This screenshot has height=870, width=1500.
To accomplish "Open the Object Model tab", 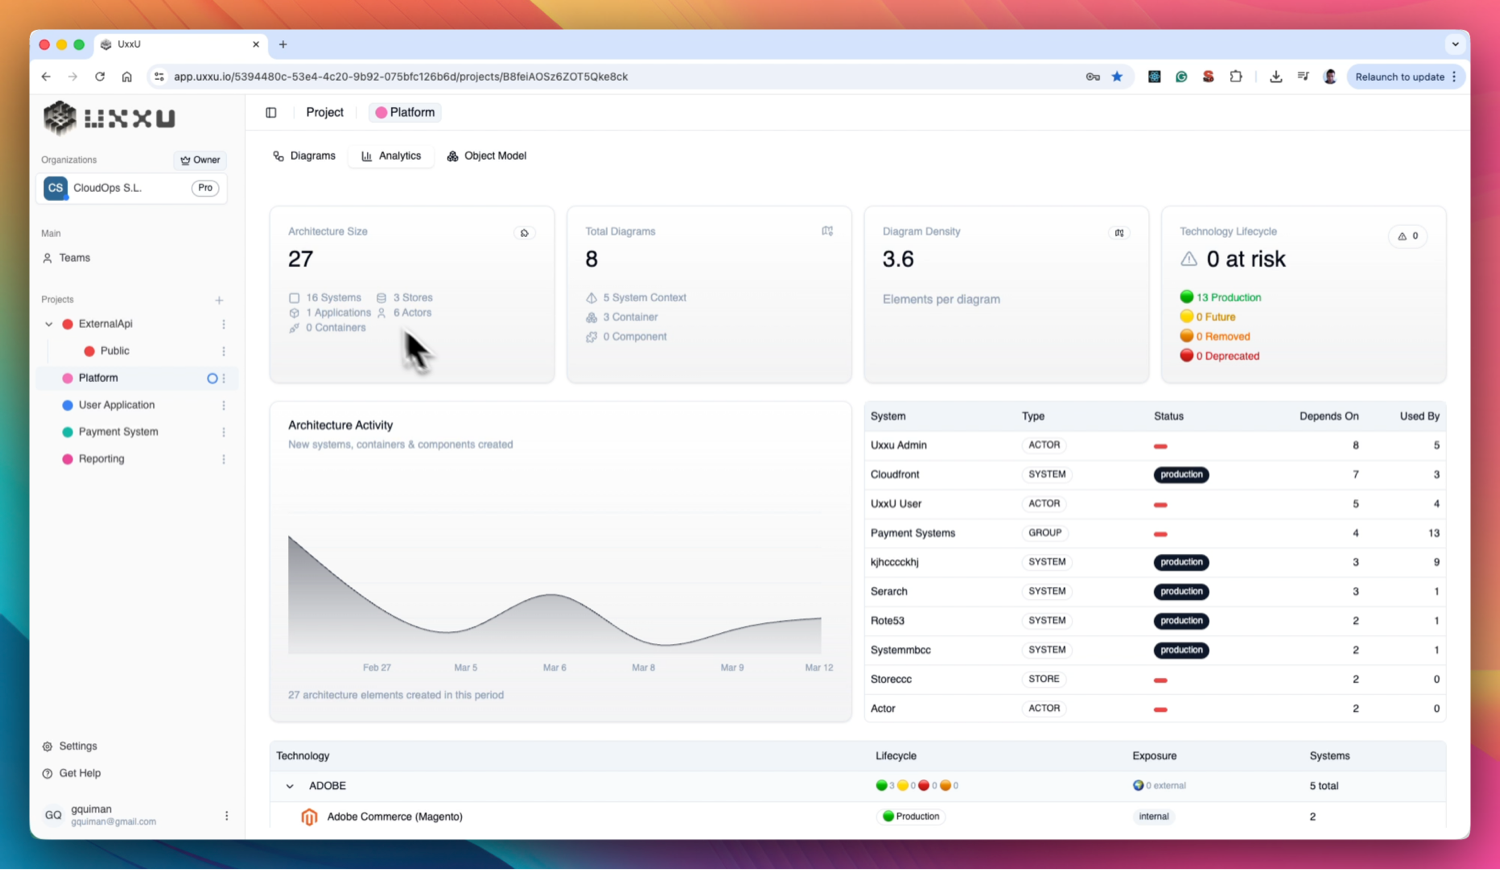I will pyautogui.click(x=487, y=156).
